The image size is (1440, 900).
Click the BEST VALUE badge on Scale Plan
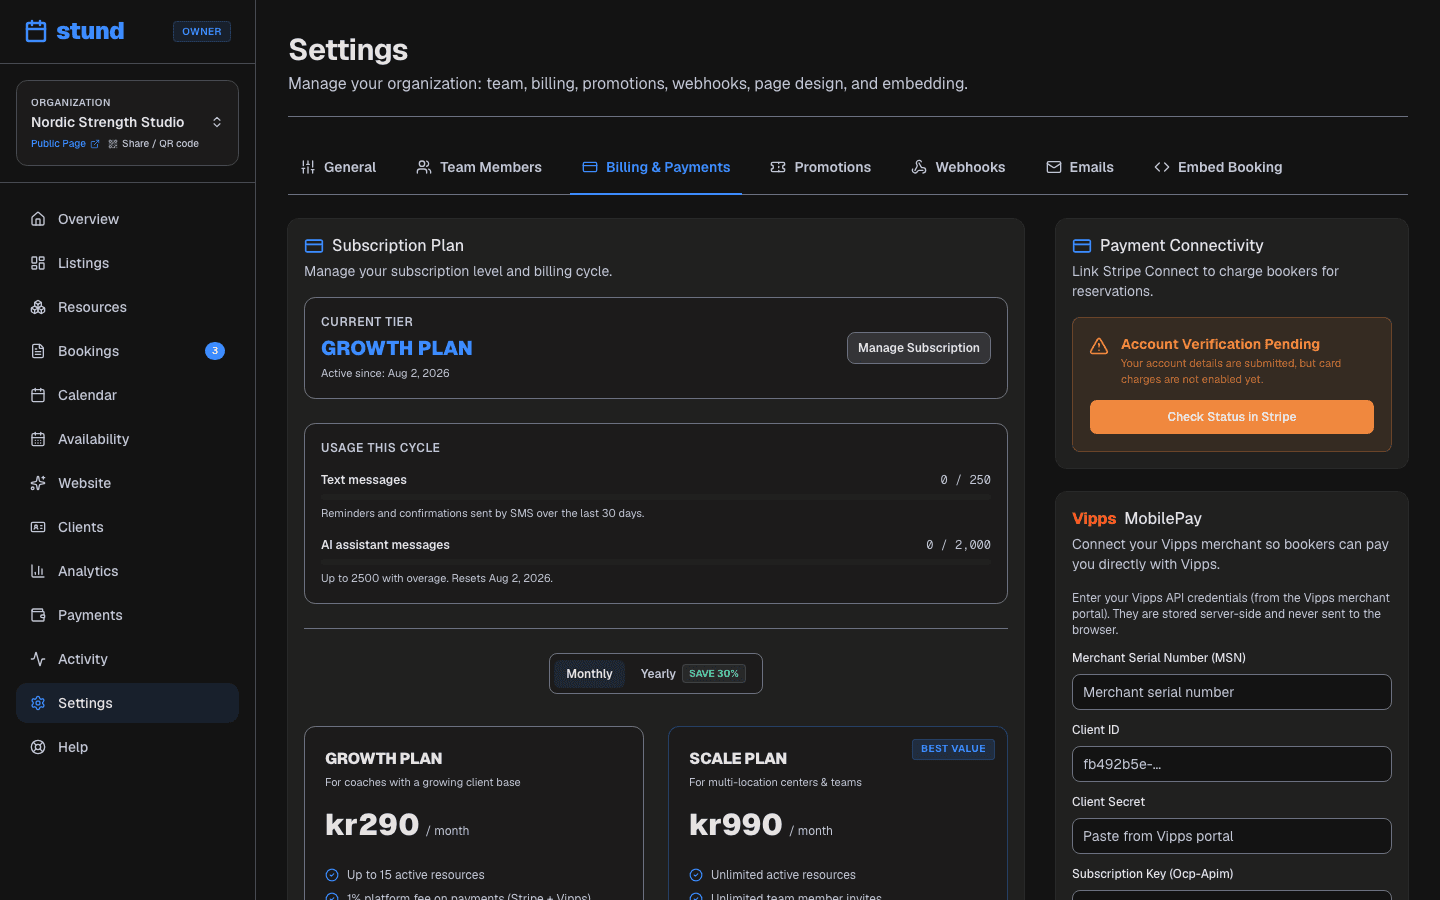[x=953, y=749]
